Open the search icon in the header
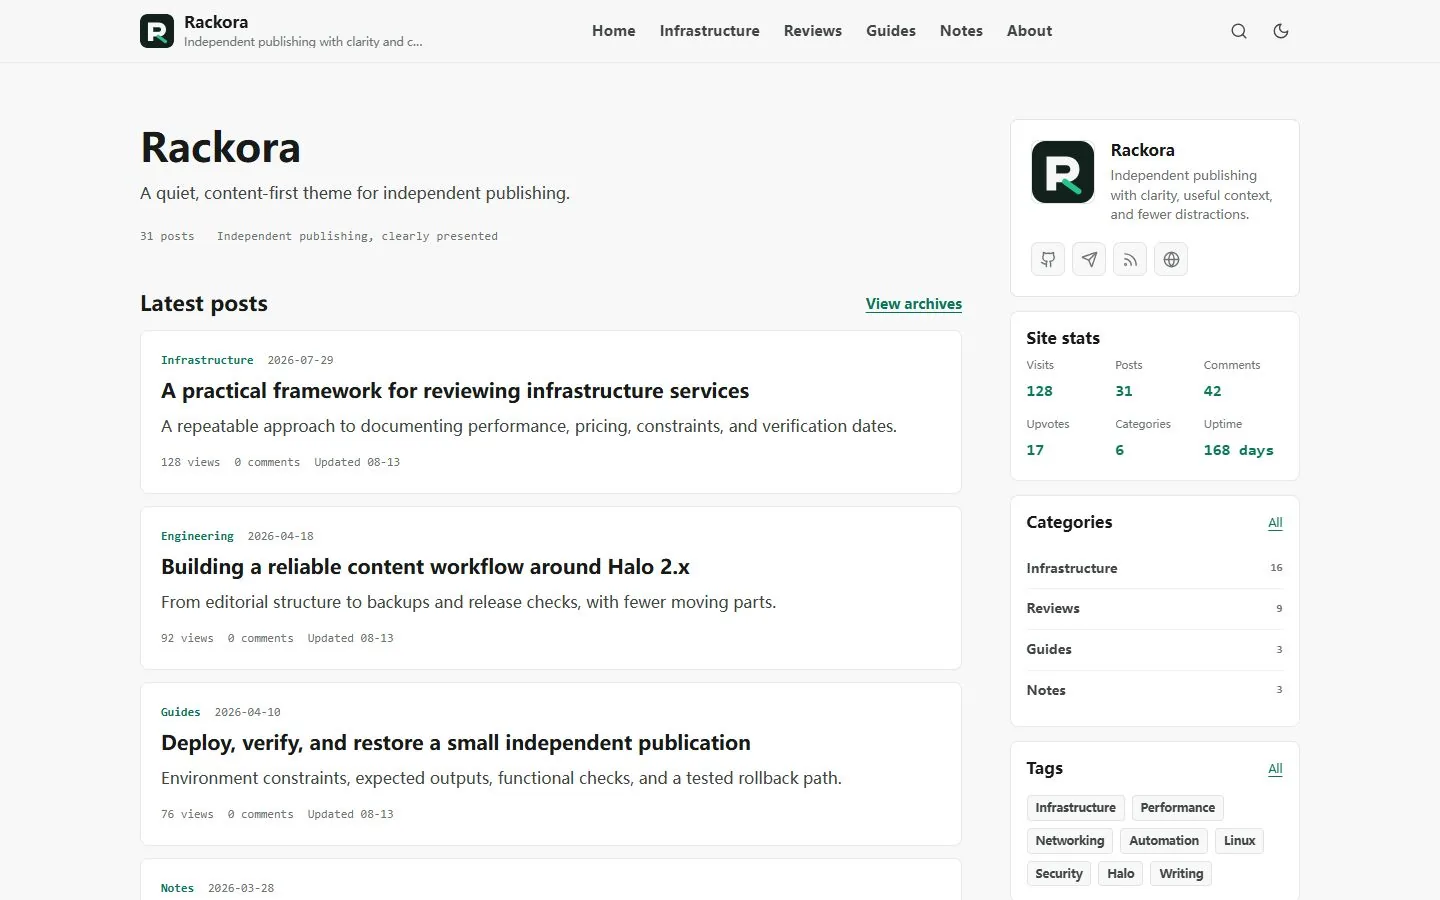Image resolution: width=1440 pixels, height=900 pixels. click(1239, 31)
